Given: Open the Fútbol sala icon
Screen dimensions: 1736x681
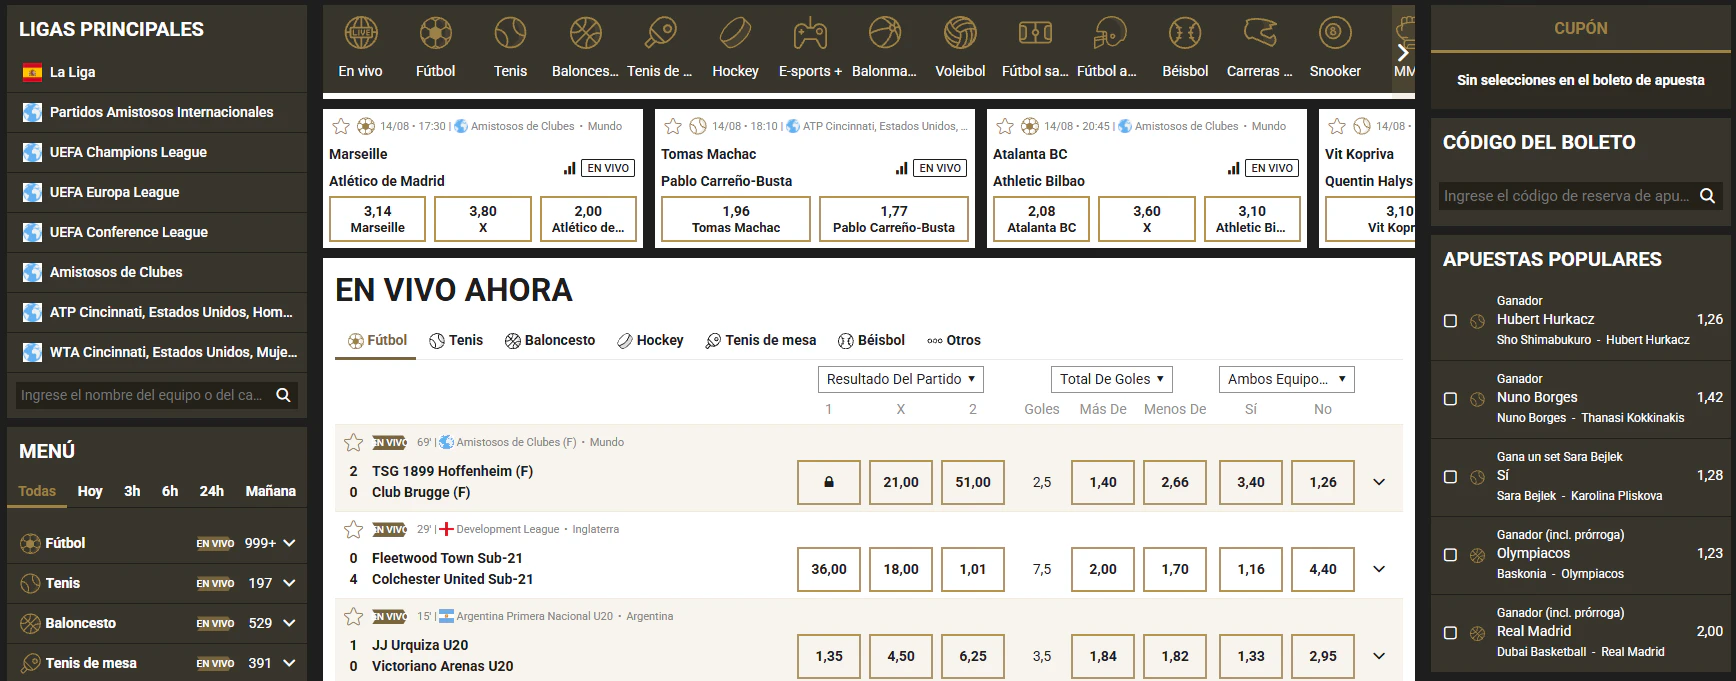Looking at the screenshot, I should (1035, 34).
